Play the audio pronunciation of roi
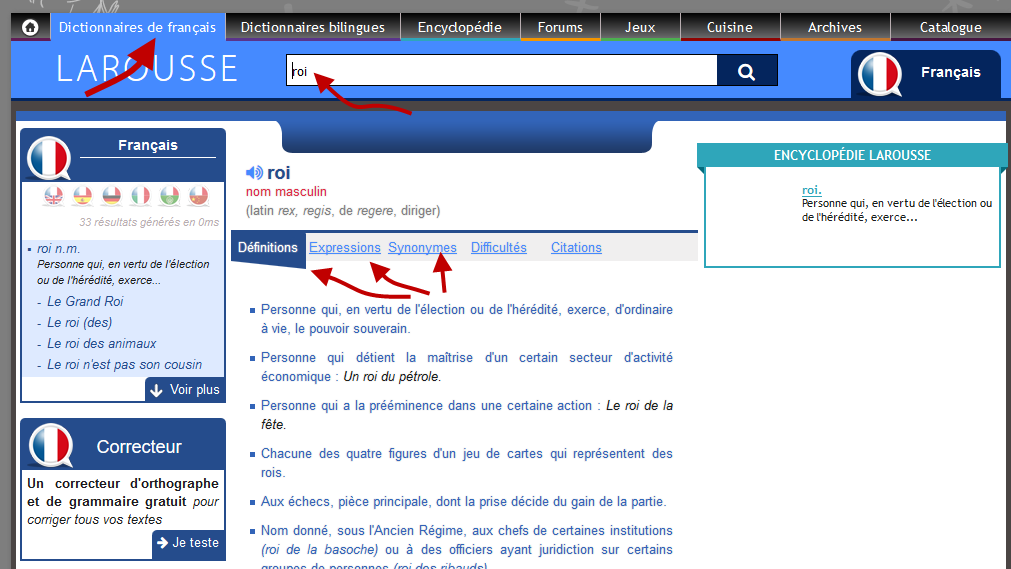The height and width of the screenshot is (569, 1011). [254, 172]
